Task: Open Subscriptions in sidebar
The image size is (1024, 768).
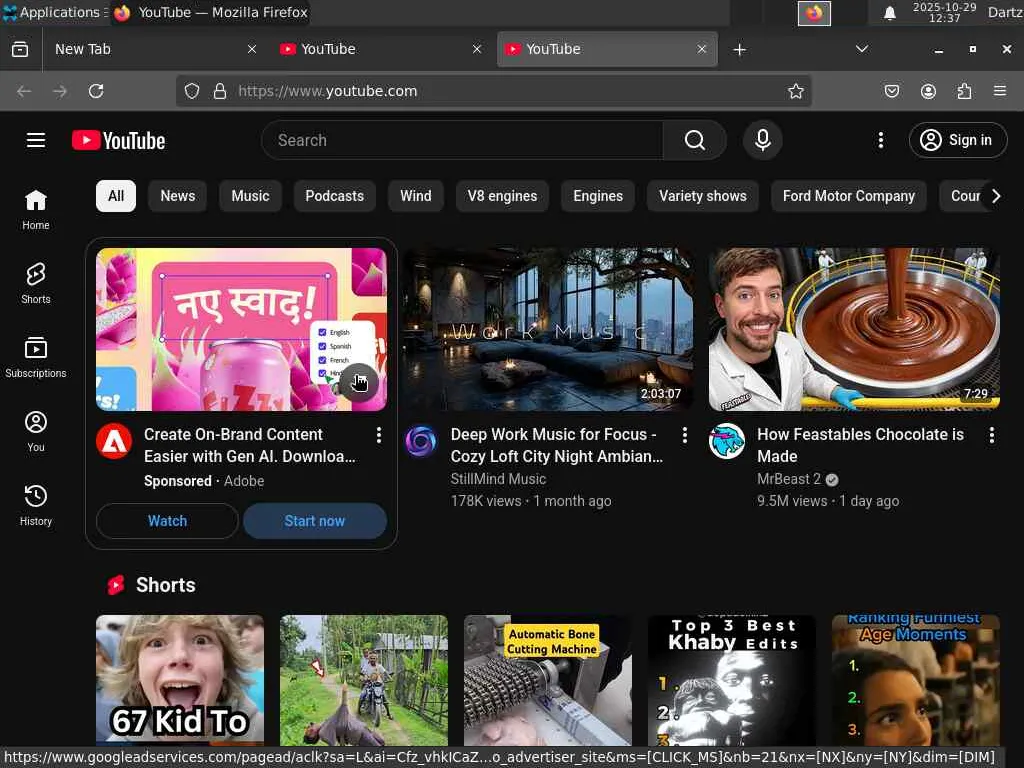Action: pyautogui.click(x=36, y=357)
